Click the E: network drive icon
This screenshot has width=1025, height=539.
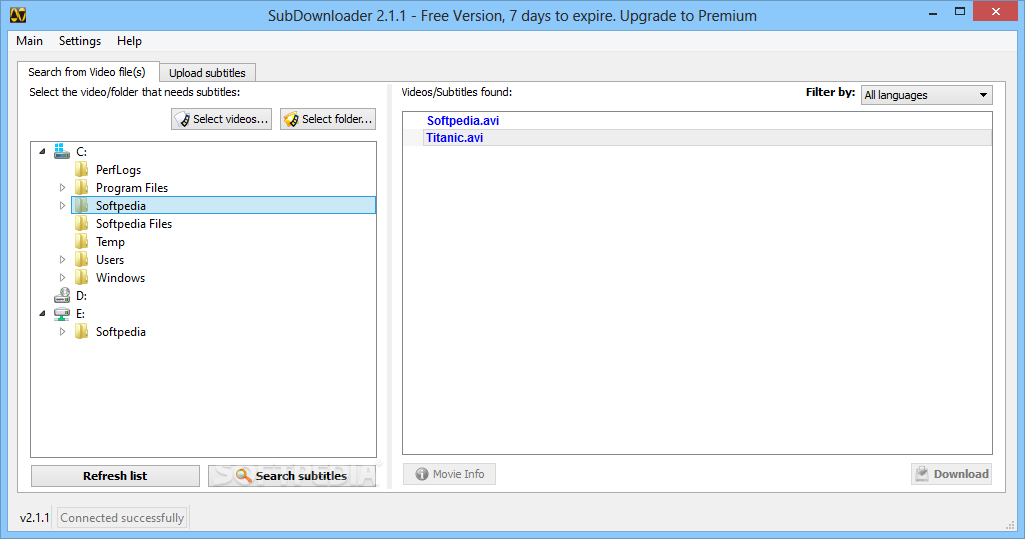61,314
